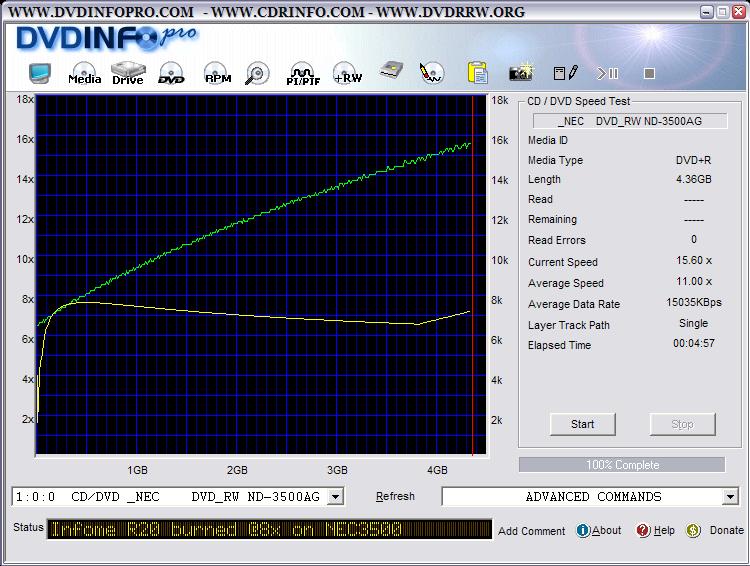This screenshot has height=566, width=750.
Task: Click the 16x left axis label
Action: pos(25,139)
